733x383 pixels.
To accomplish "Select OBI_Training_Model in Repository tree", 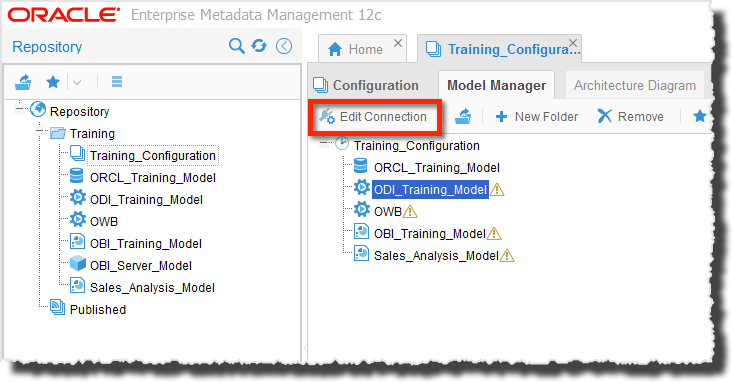I will (x=146, y=244).
